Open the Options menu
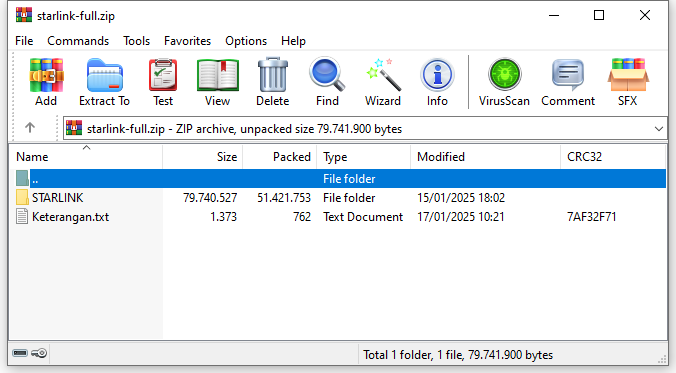 coord(246,41)
